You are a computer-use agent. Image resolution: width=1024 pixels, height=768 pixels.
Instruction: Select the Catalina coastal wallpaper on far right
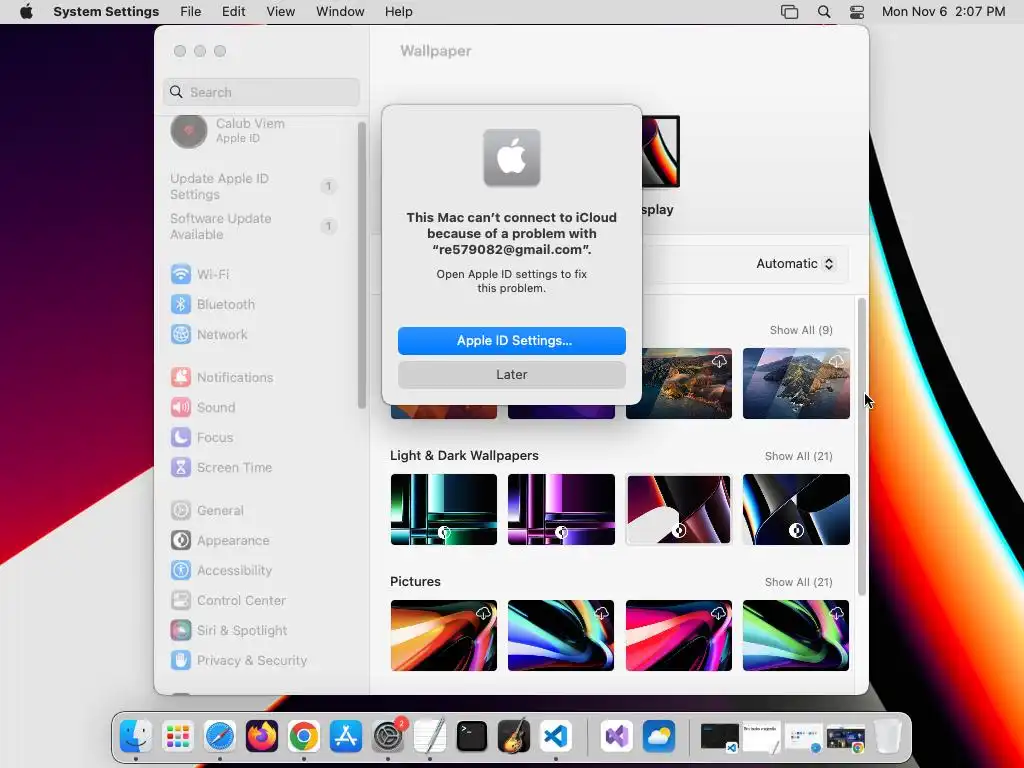[x=796, y=383]
